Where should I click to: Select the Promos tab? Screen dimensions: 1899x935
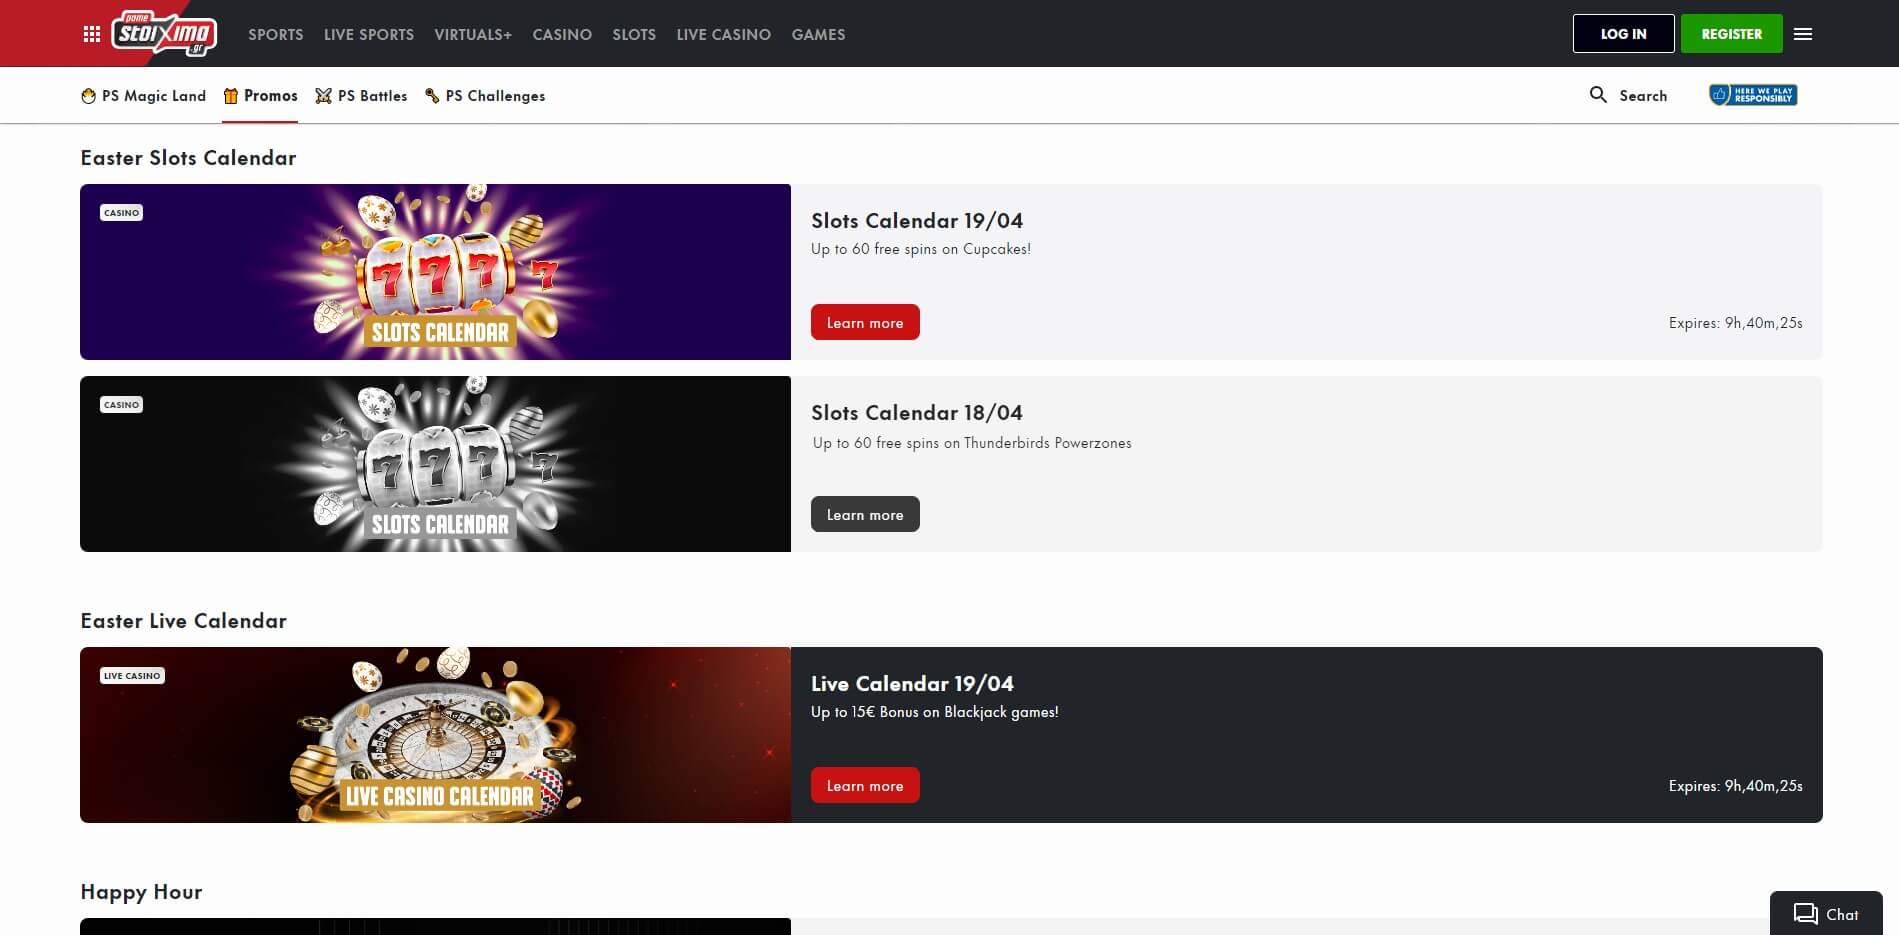point(260,96)
